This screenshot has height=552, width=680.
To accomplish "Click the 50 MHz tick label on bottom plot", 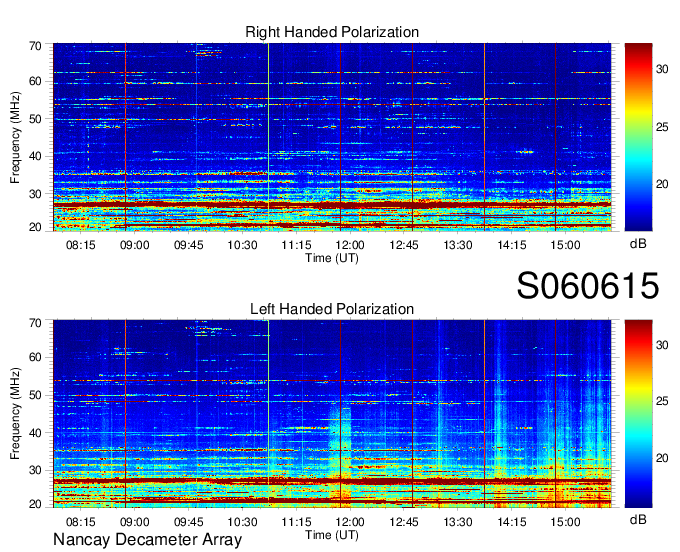I will 35,395.
